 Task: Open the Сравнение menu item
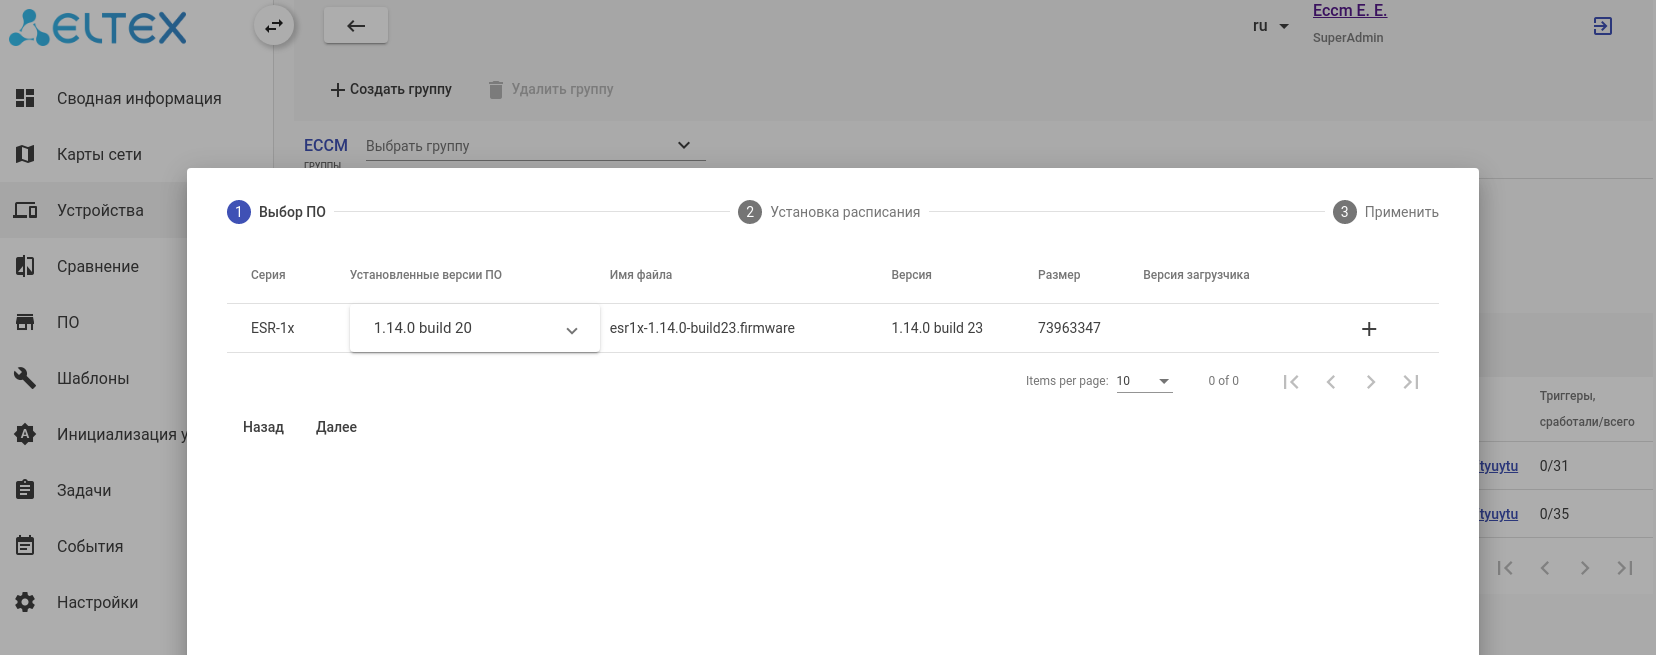pos(98,266)
